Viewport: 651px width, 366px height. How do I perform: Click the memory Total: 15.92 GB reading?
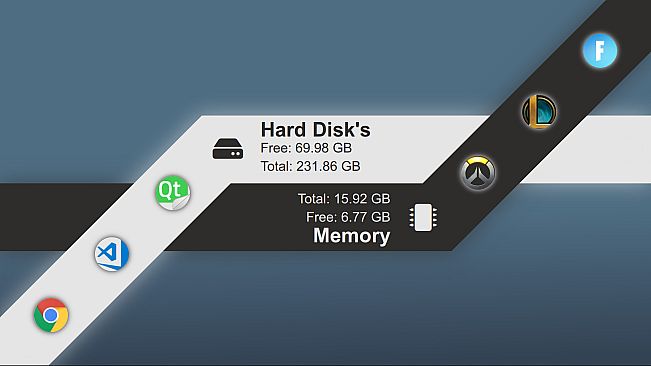click(344, 199)
